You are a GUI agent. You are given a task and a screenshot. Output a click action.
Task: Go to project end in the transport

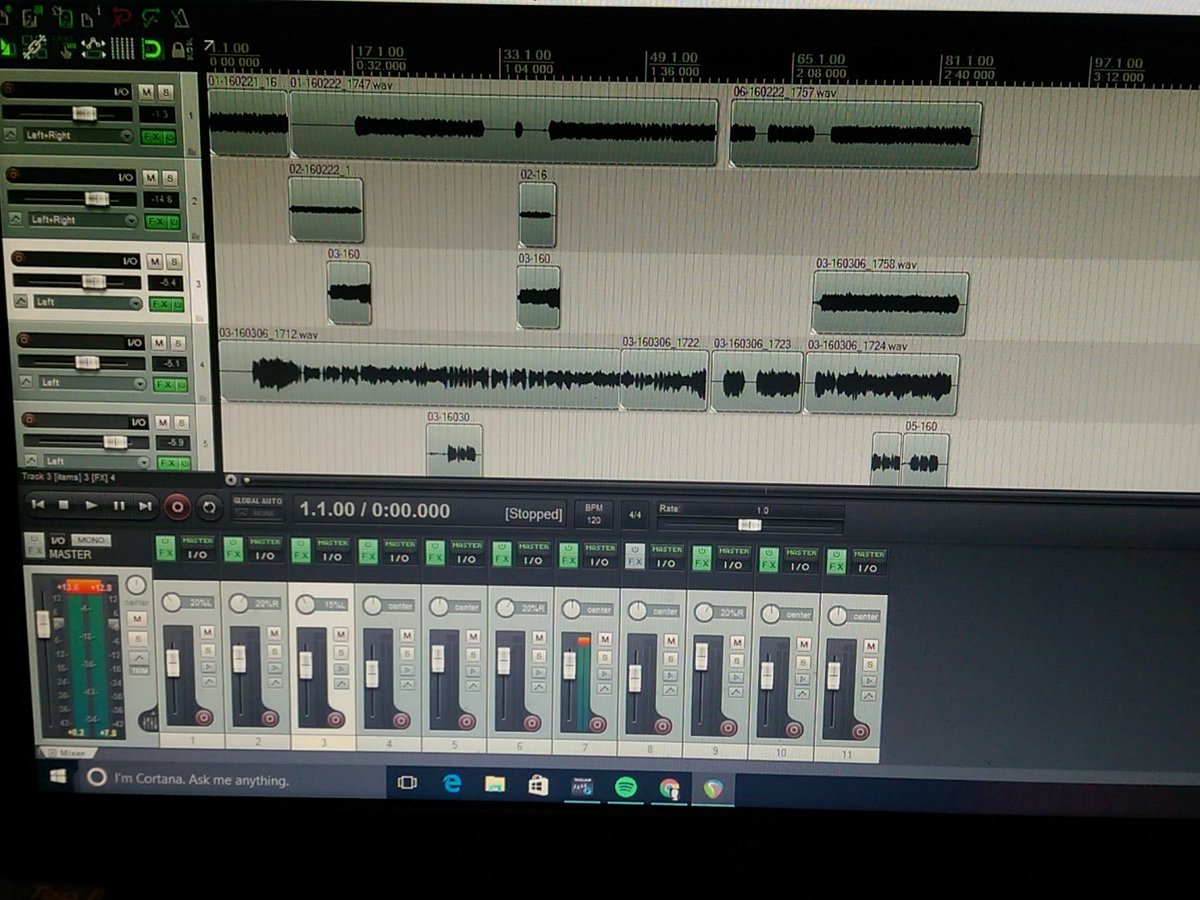[145, 506]
